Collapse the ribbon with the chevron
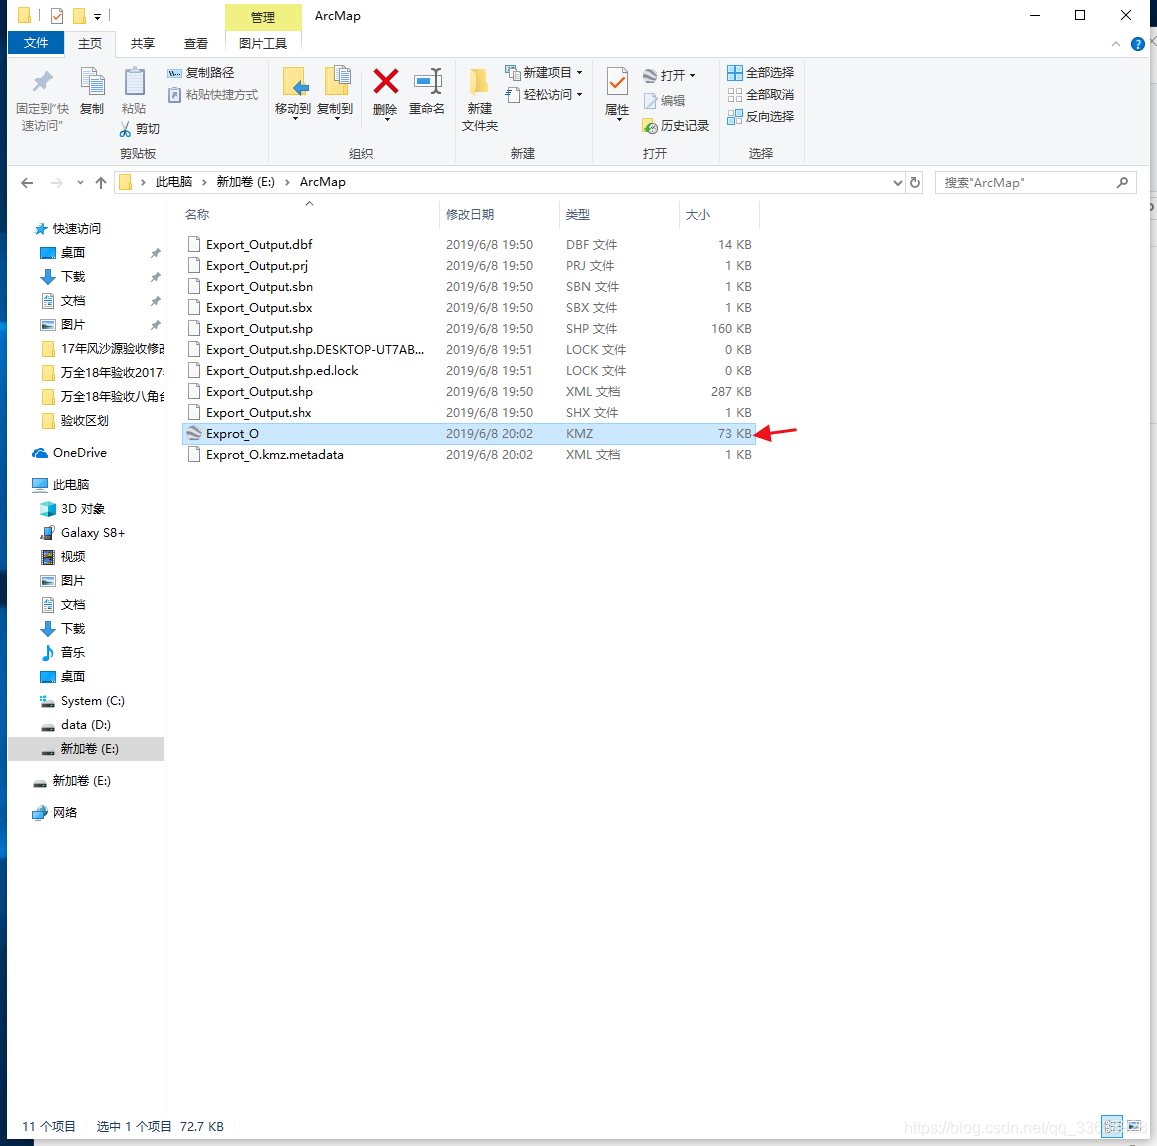The image size is (1157, 1146). [x=1116, y=44]
